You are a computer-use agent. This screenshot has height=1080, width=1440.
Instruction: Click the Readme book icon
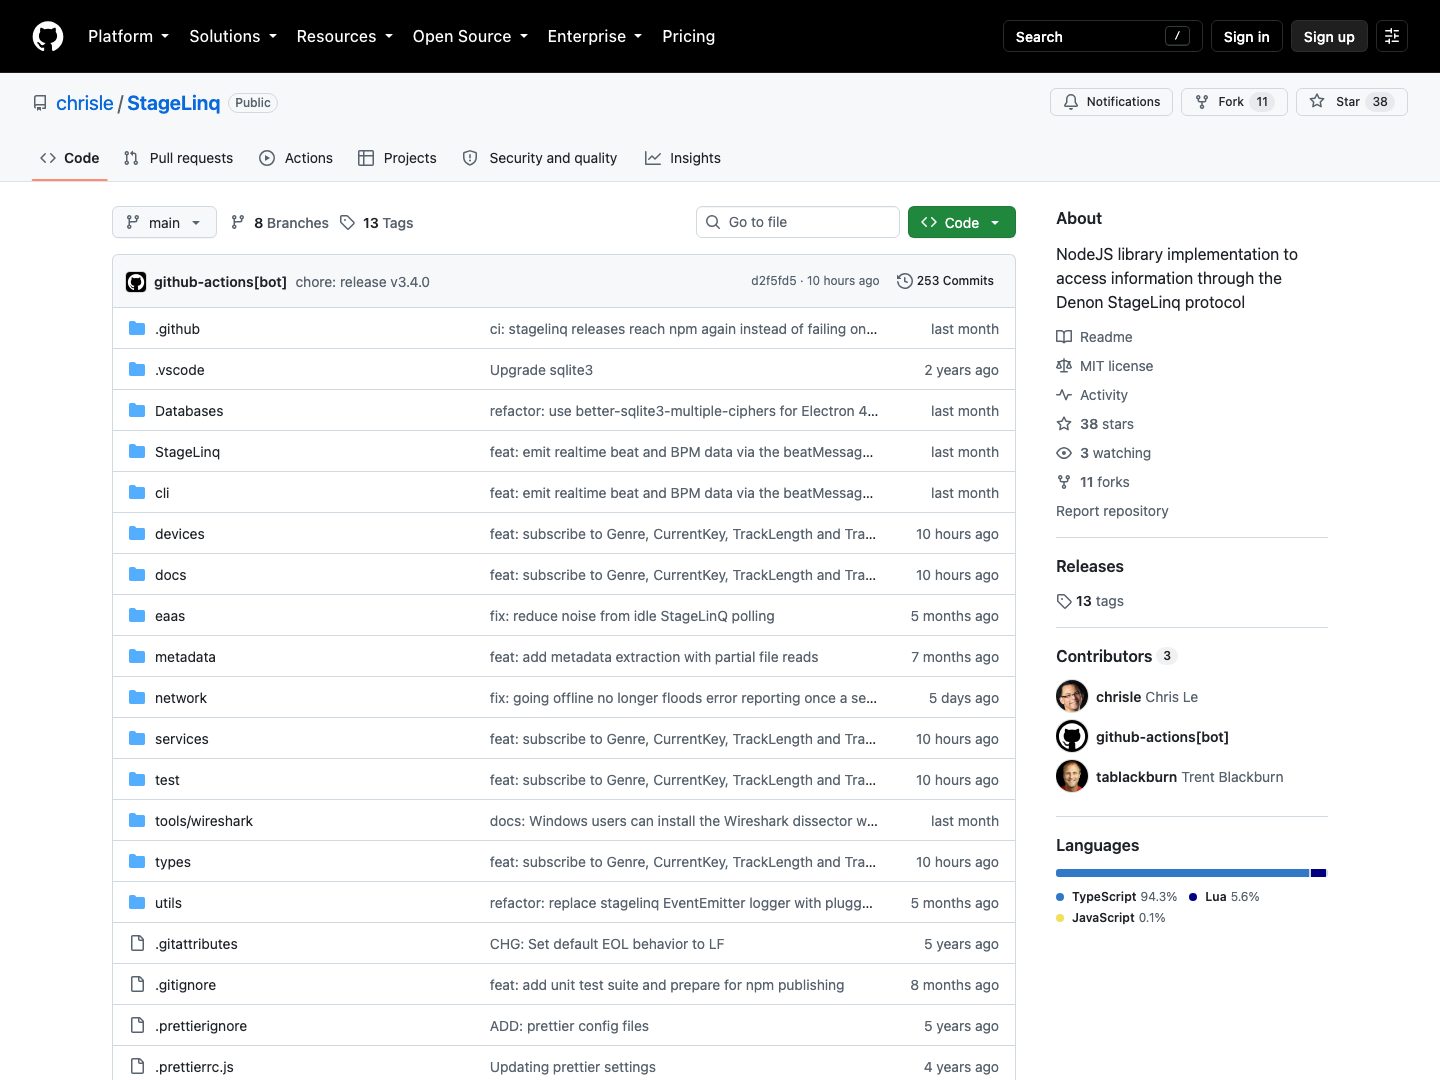coord(1064,337)
